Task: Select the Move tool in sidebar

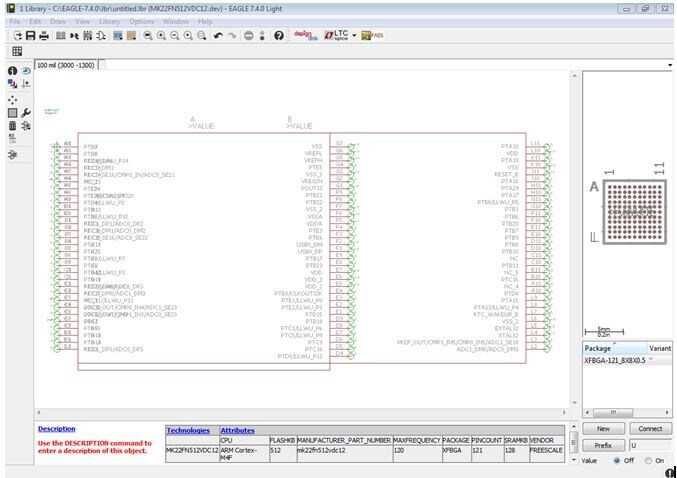Action: point(12,100)
